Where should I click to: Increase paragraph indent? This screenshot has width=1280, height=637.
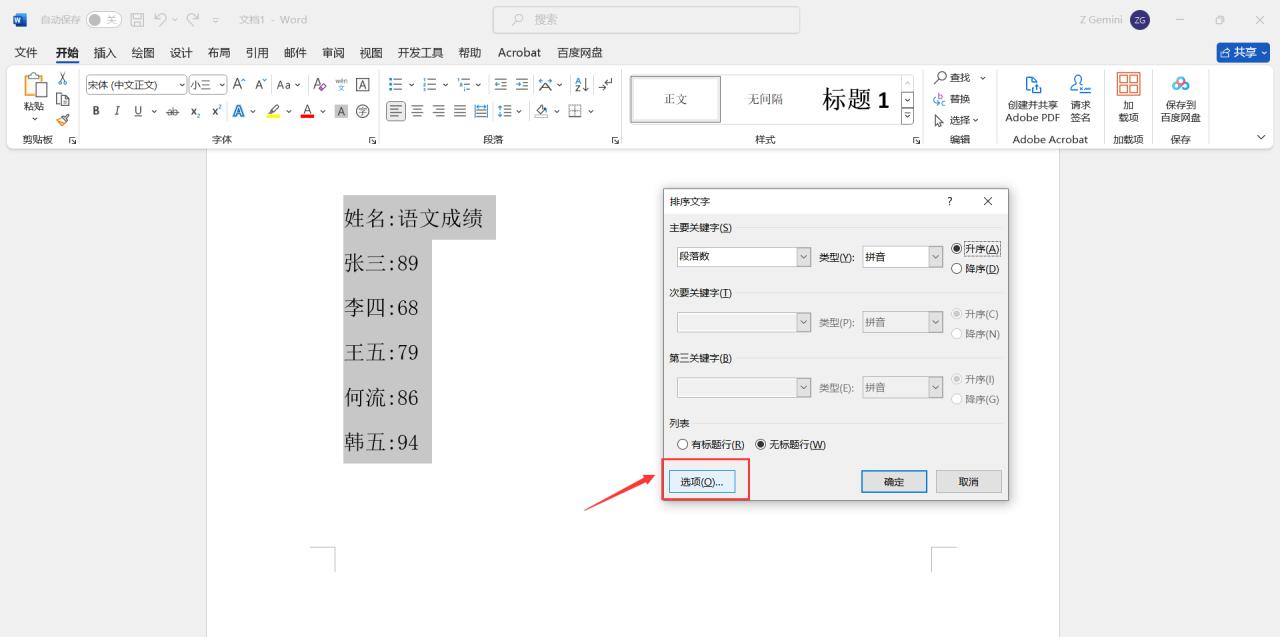522,85
